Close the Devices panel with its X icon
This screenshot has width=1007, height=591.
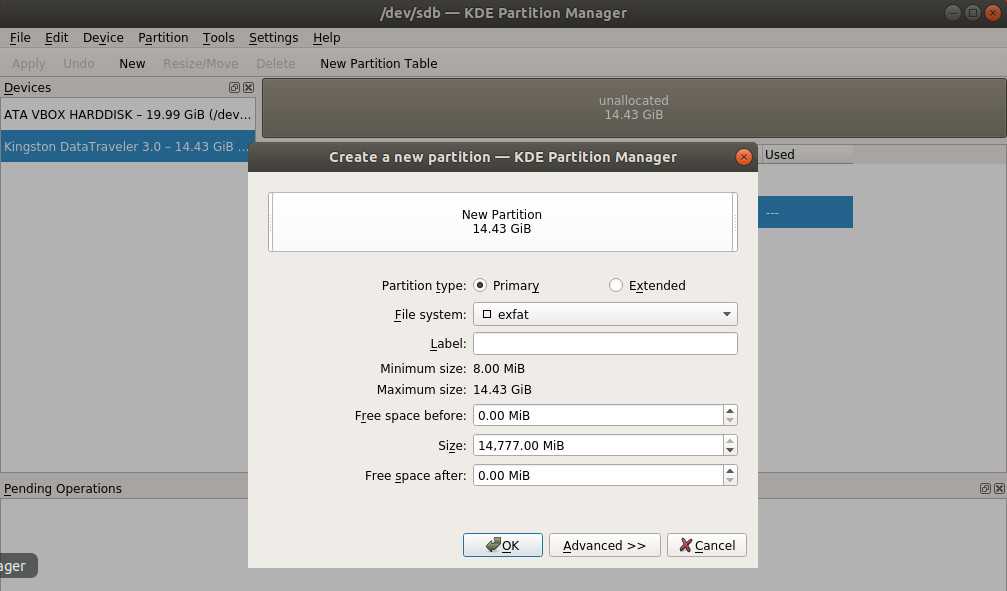[x=248, y=88]
